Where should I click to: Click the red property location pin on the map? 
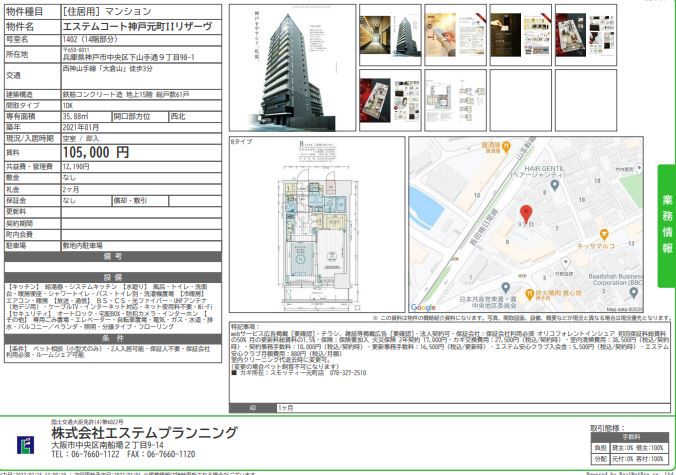tap(526, 214)
